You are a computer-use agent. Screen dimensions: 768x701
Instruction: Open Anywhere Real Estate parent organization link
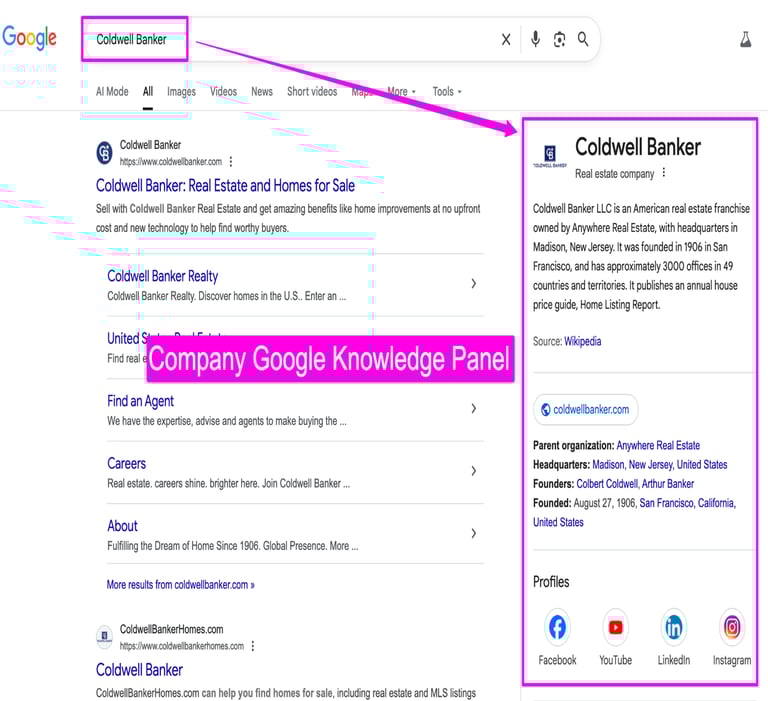658,445
